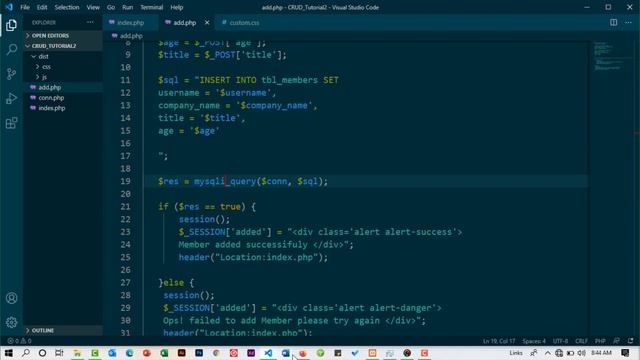This screenshot has height=360, width=640.
Task: Expand the Open Editors section
Action: [x=62, y=36]
